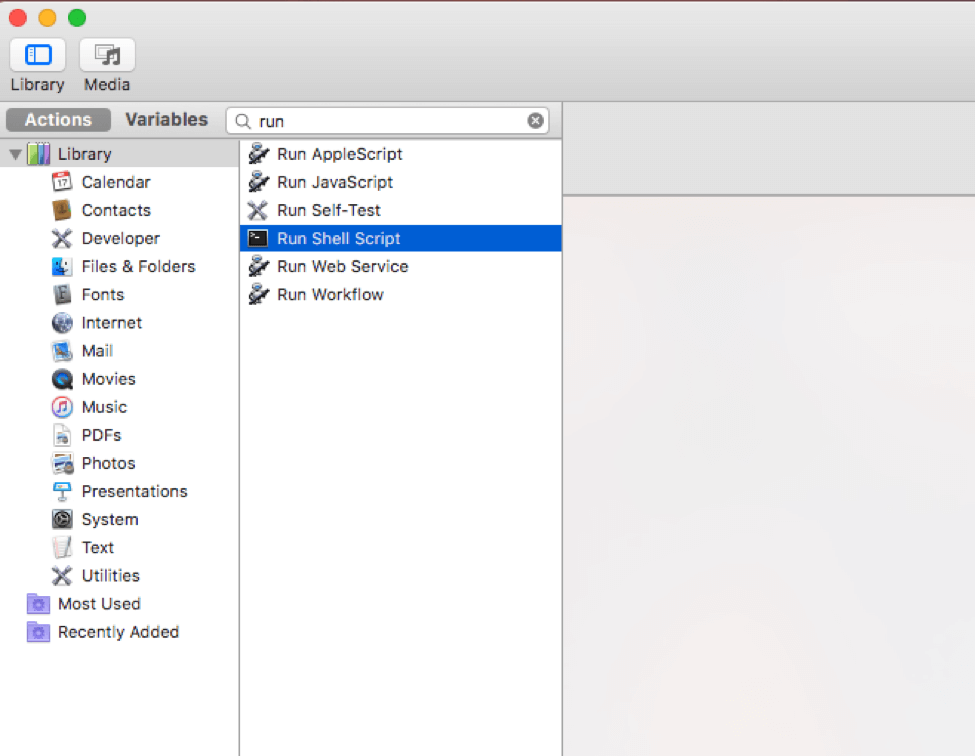
Task: Switch to the Variables tab
Action: coord(167,119)
